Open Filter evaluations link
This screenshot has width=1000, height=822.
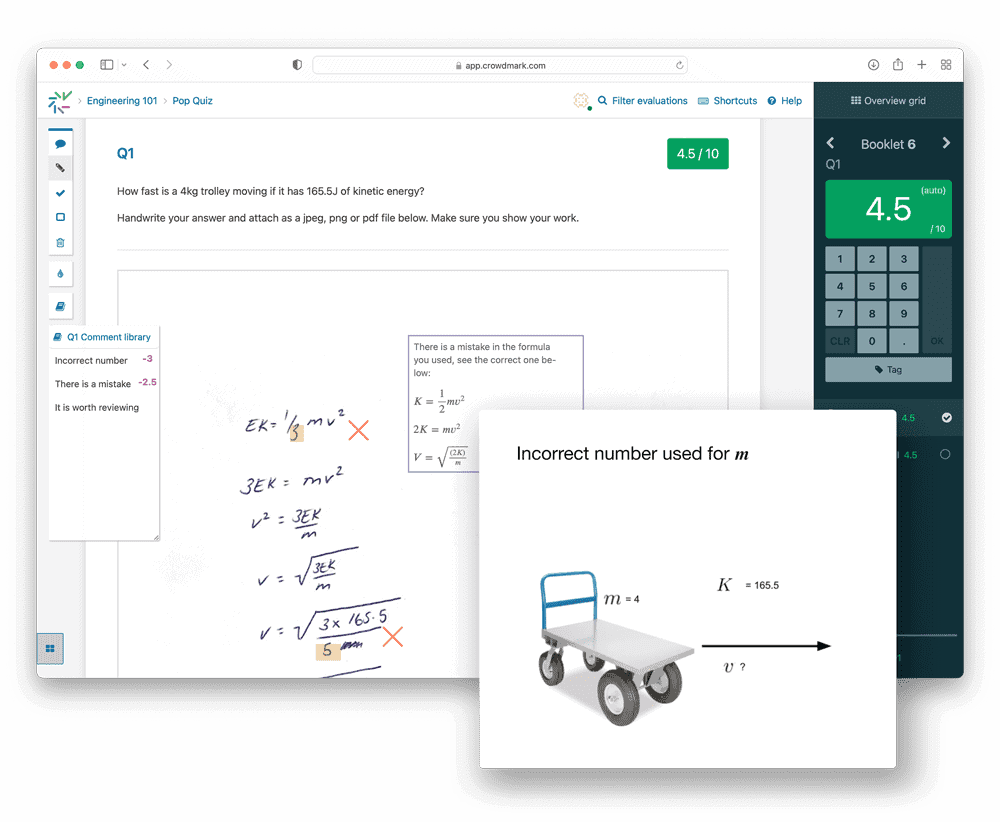point(649,101)
